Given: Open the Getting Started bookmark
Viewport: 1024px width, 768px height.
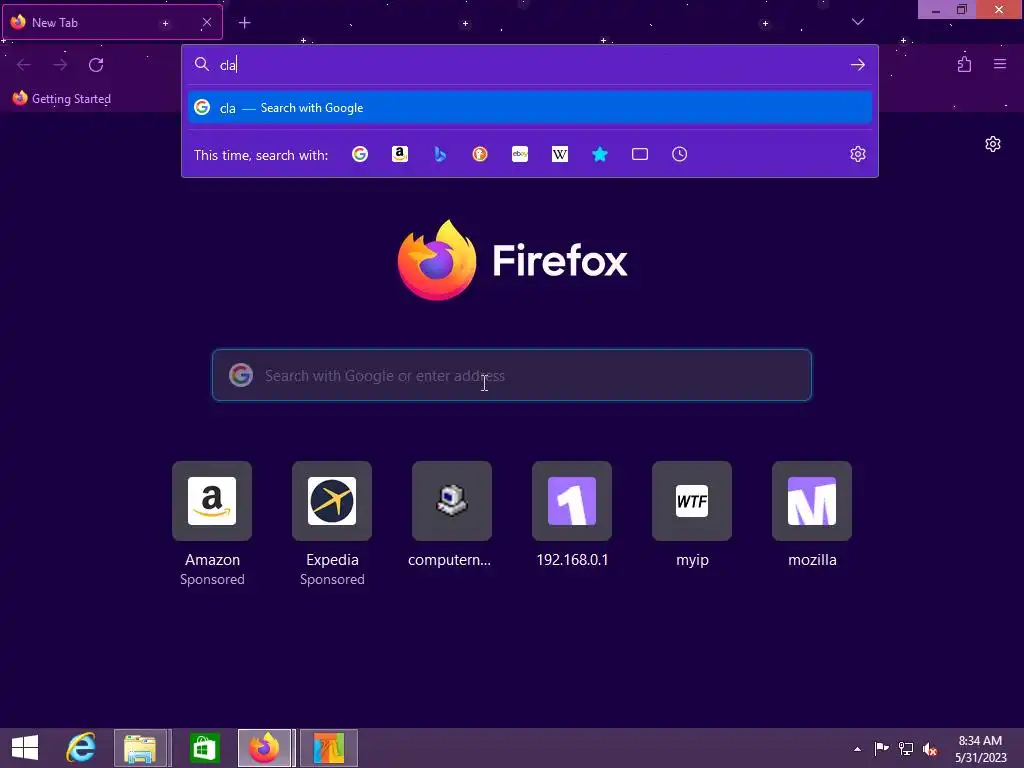Looking at the screenshot, I should (x=62, y=99).
